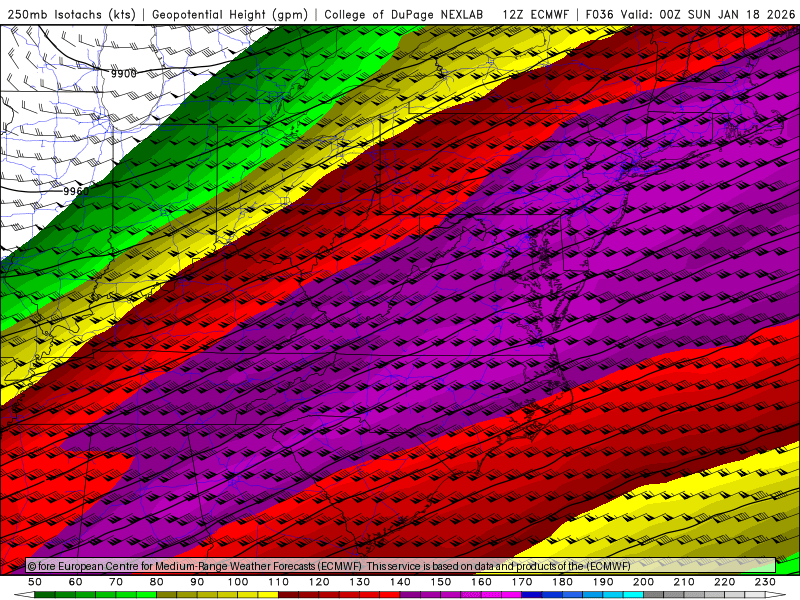Click the 50 label on the color scale
The image size is (800, 600).
35,582
